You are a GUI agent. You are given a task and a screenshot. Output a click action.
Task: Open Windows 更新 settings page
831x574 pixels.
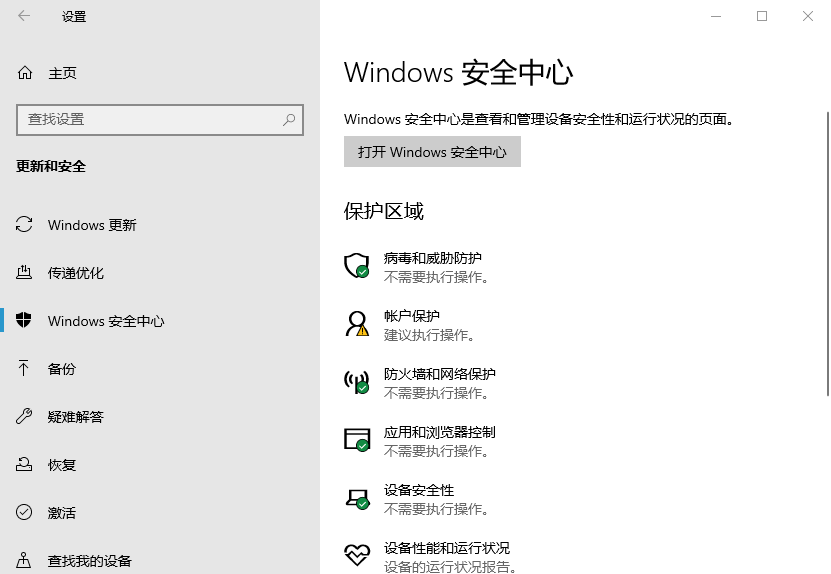click(160, 225)
